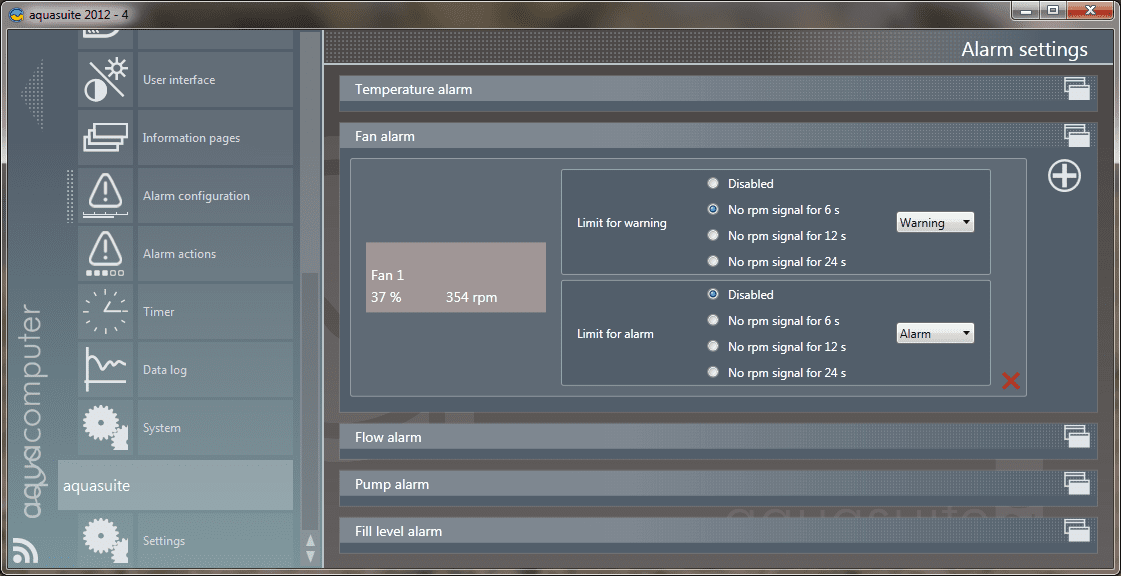Collapse the Fan alarm section
Screen dimensions: 1121x576
coord(718,135)
